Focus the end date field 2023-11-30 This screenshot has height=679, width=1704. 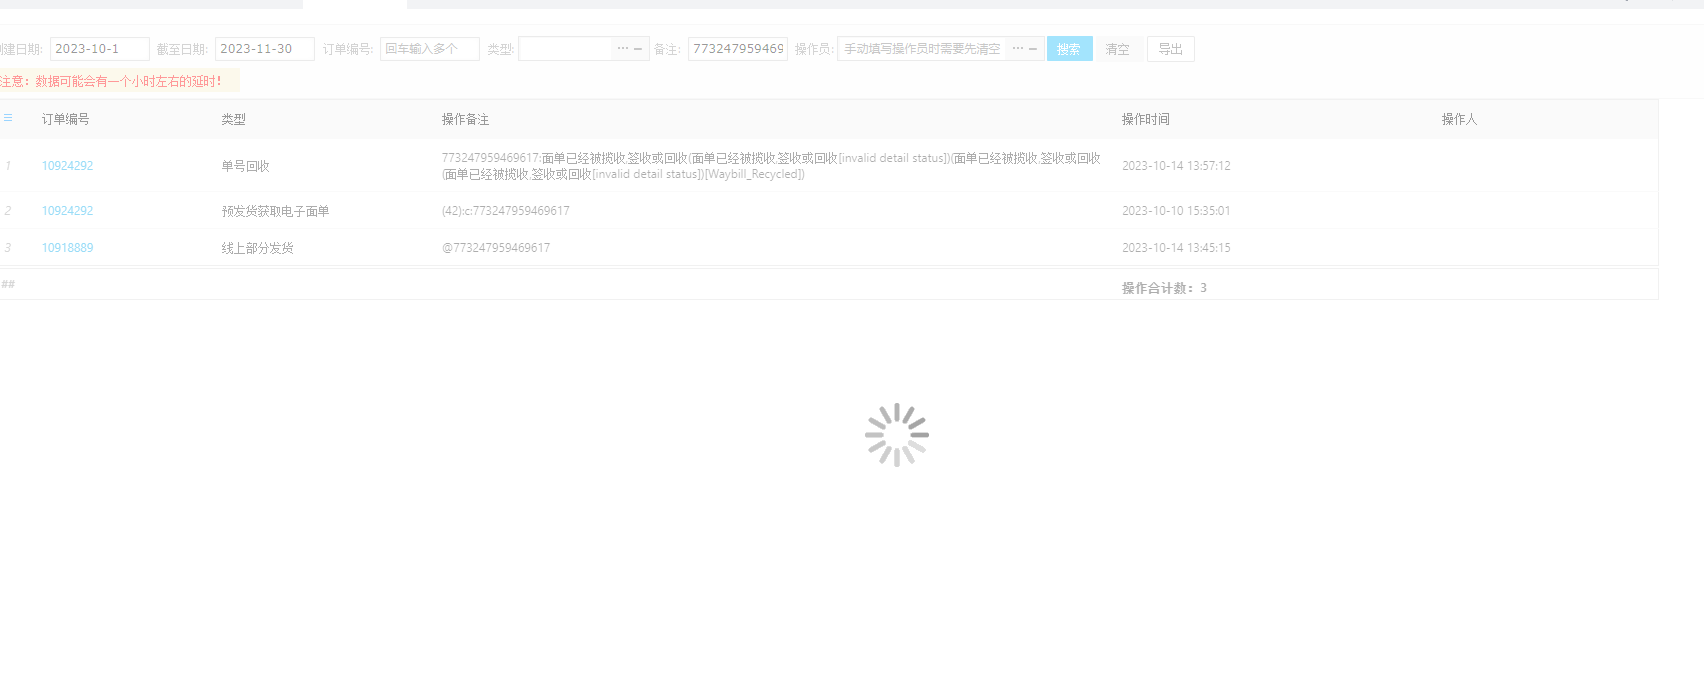coord(264,49)
